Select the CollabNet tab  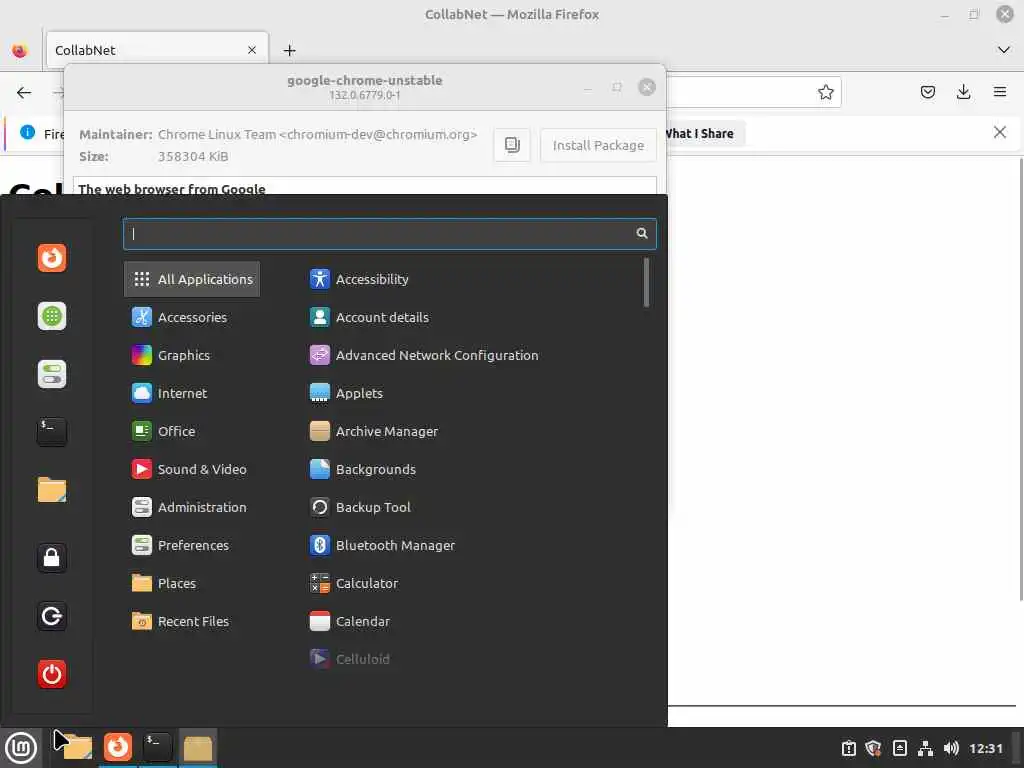tap(157, 50)
